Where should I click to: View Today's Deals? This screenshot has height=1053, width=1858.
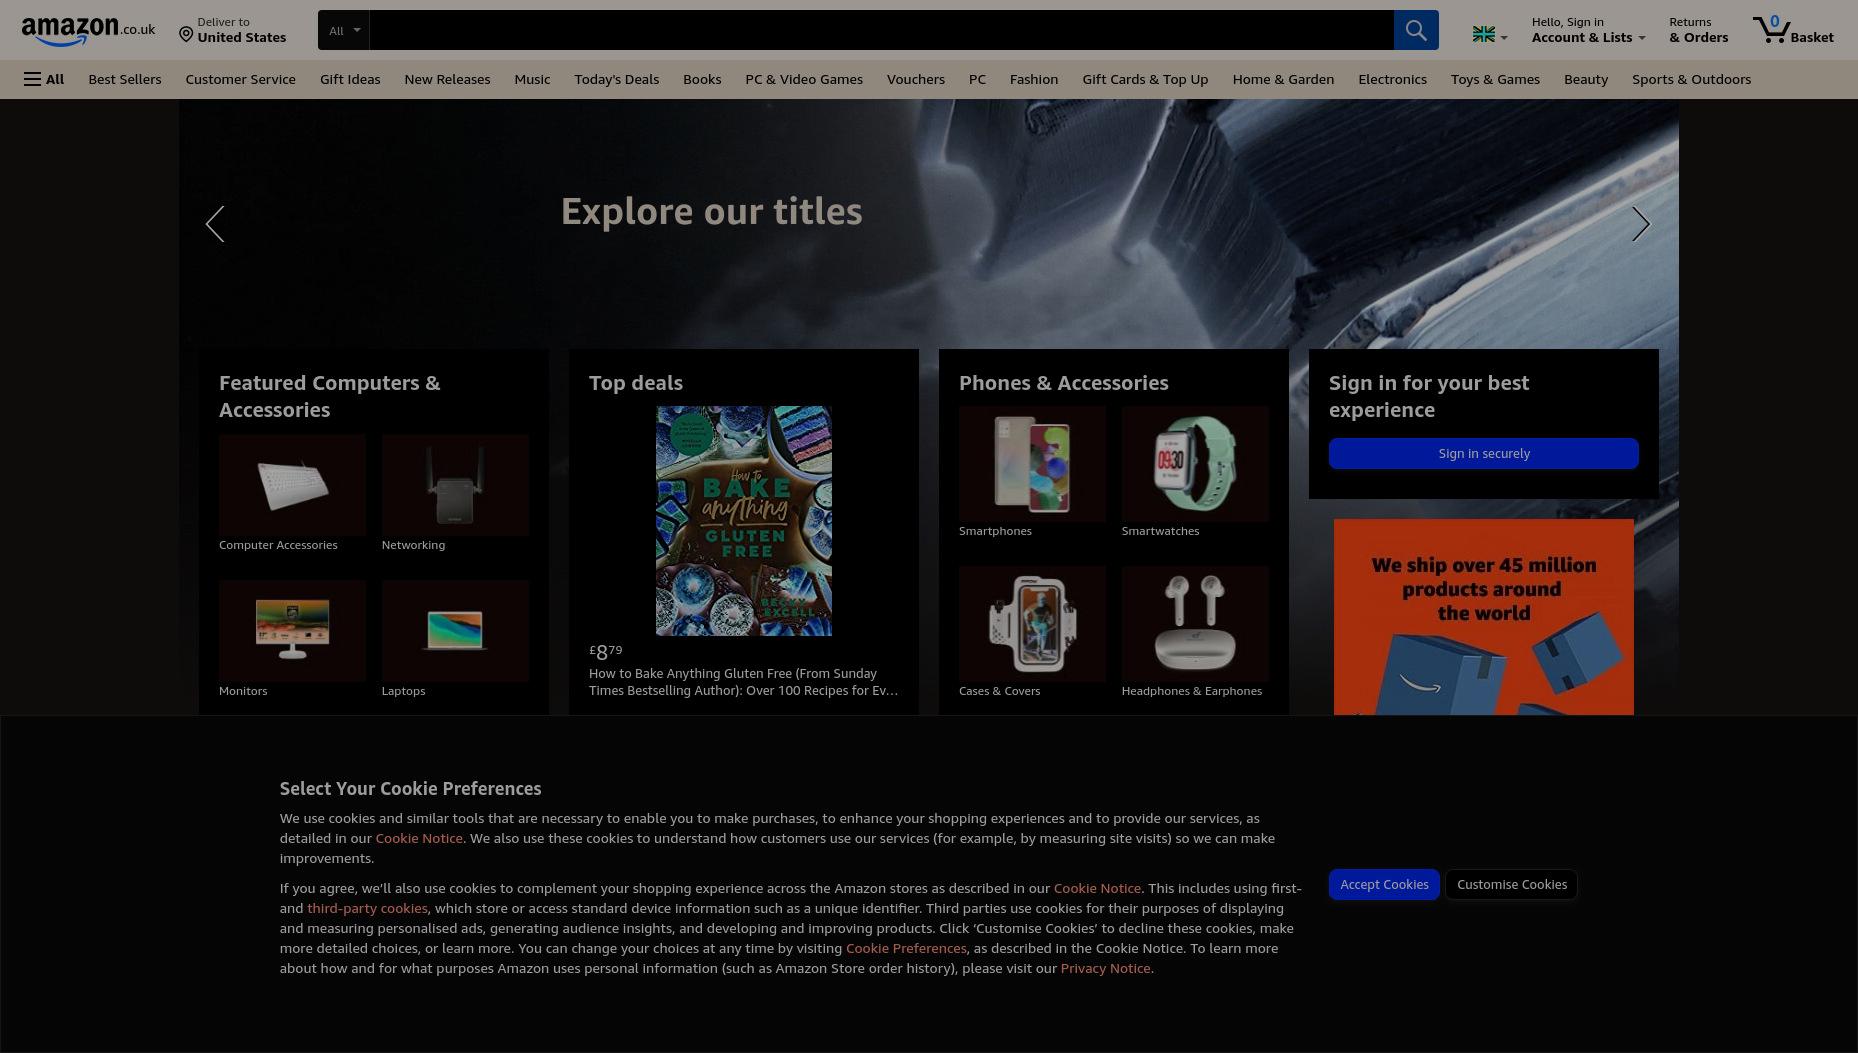pos(616,79)
